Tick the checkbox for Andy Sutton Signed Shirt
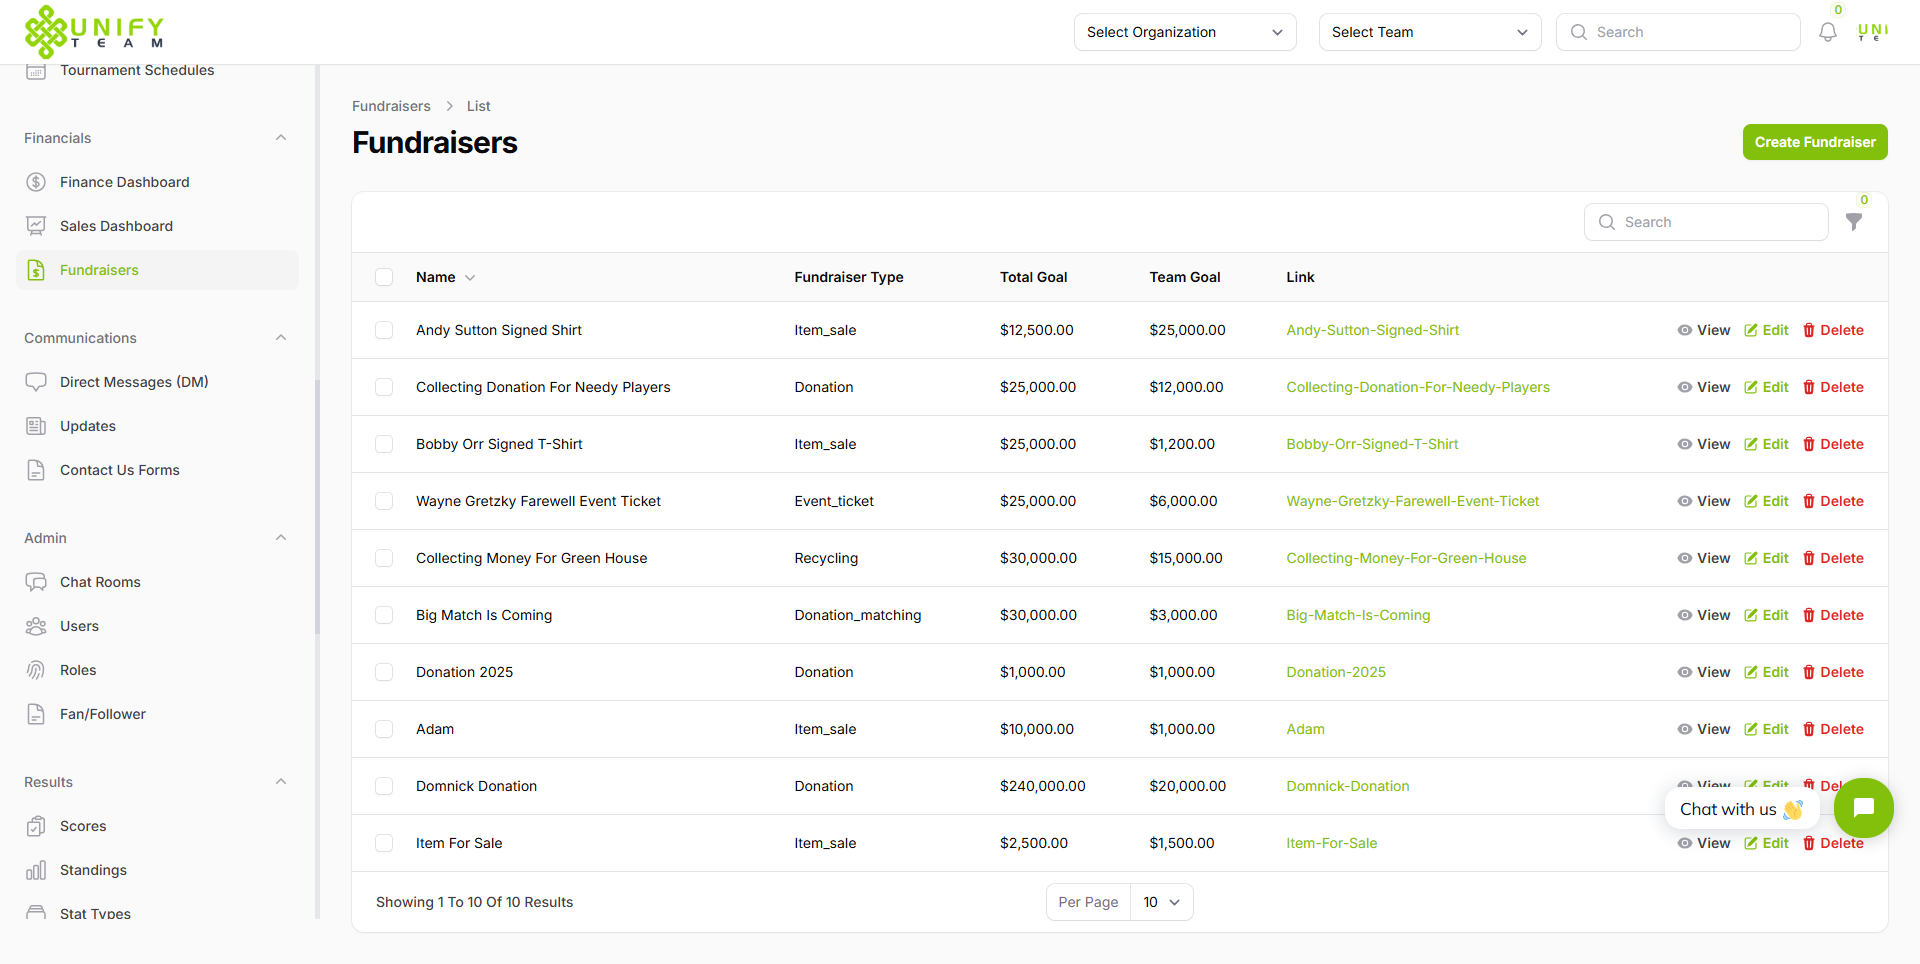 pyautogui.click(x=384, y=330)
